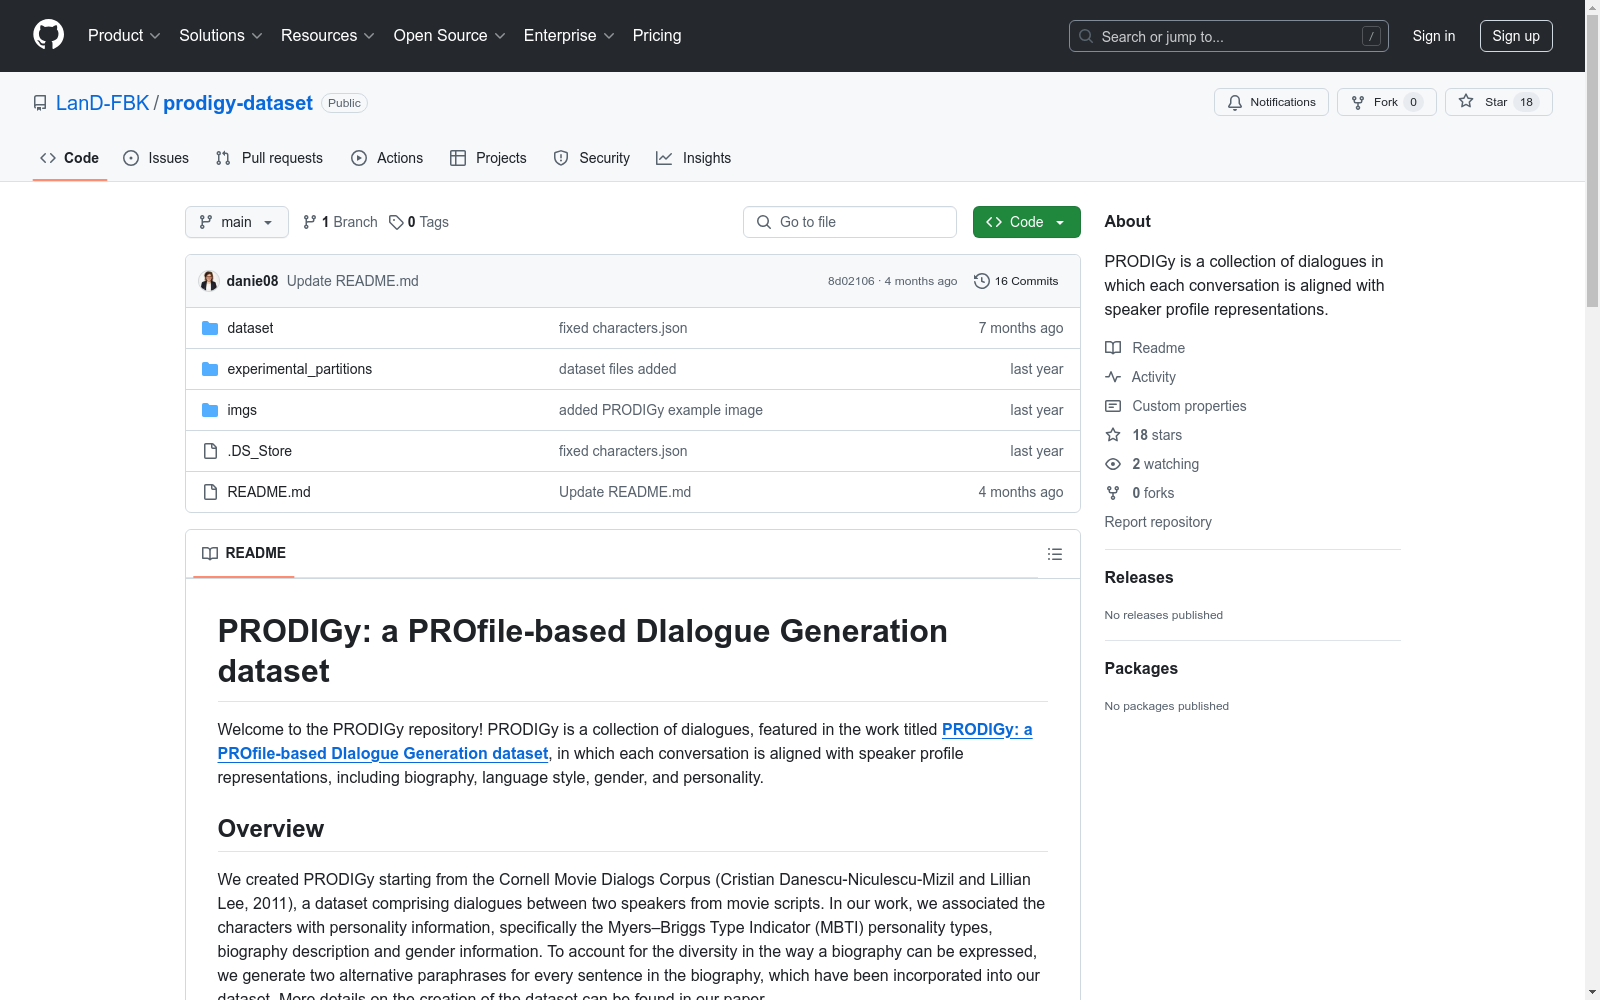Open the Packages section heading
The image size is (1600, 1000).
[x=1141, y=668]
